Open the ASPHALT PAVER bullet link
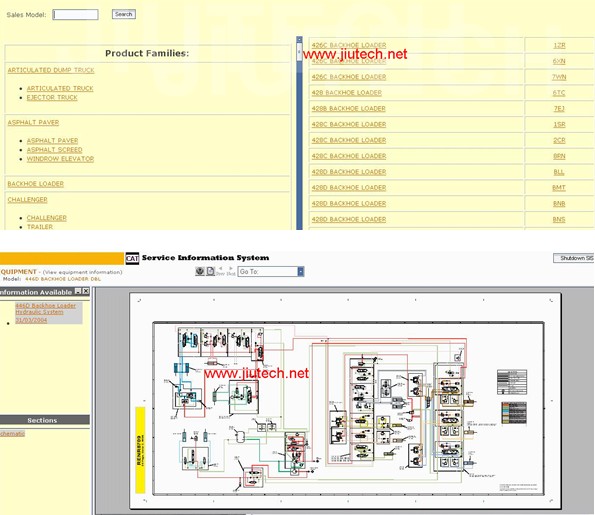Screen dimensions: 595x515 (52, 141)
